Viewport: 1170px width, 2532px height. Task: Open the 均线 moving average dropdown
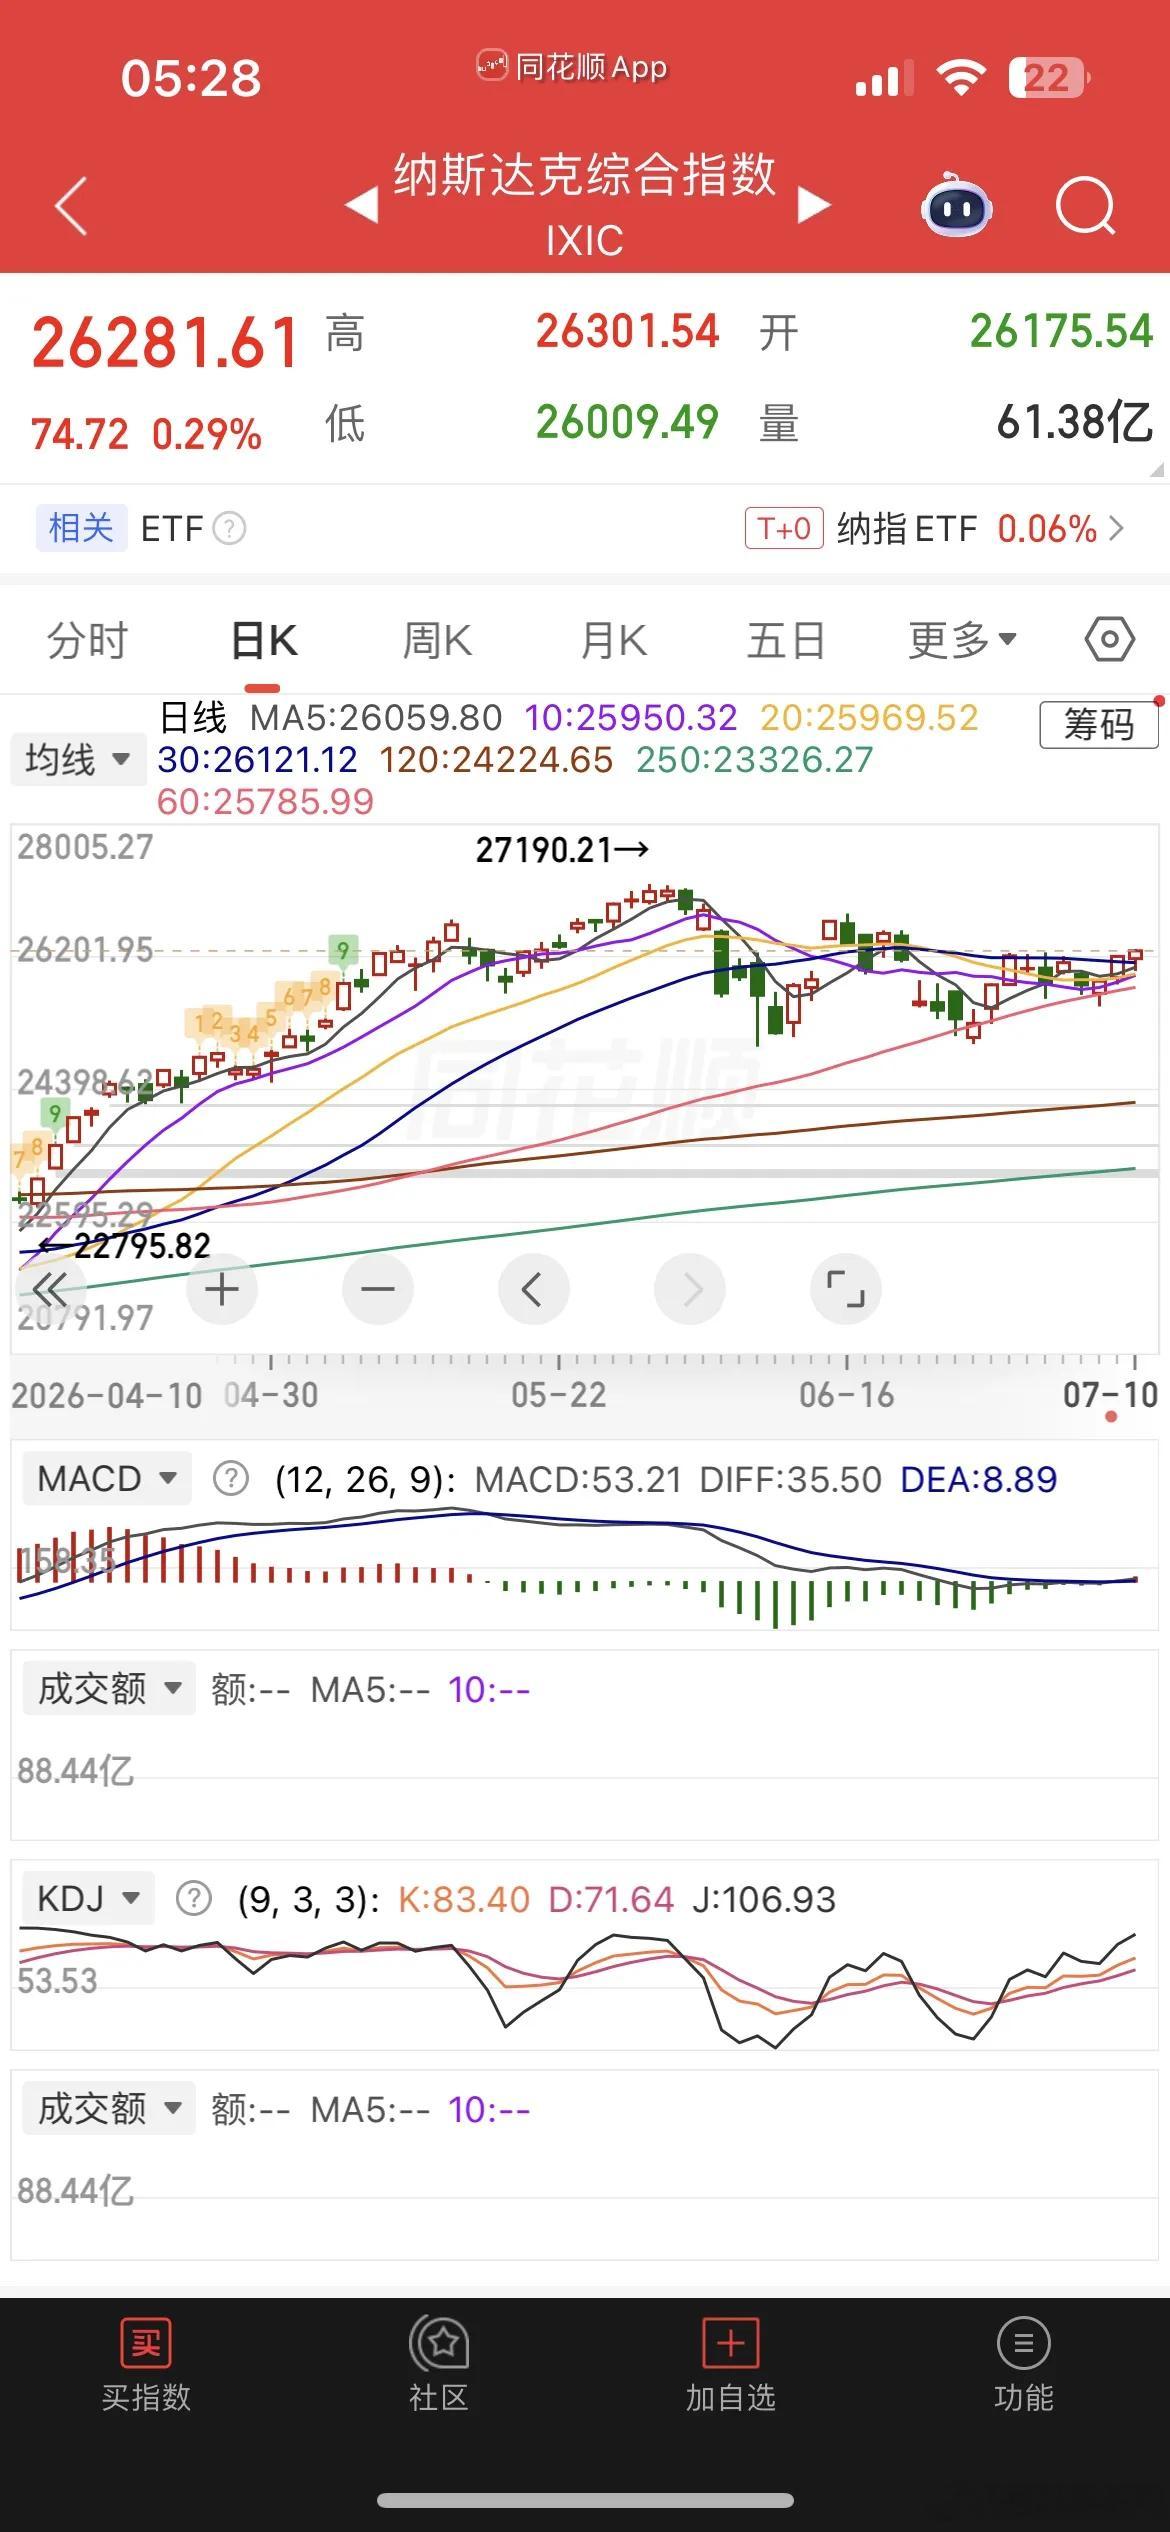click(78, 759)
